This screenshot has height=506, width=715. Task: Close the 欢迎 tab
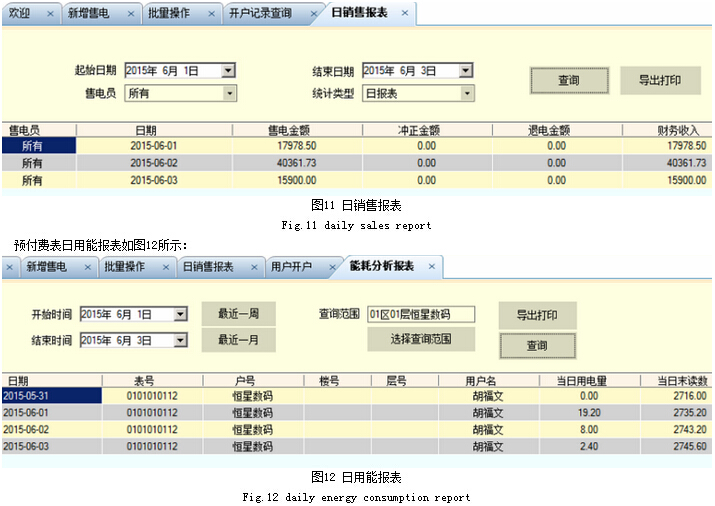tap(50, 14)
